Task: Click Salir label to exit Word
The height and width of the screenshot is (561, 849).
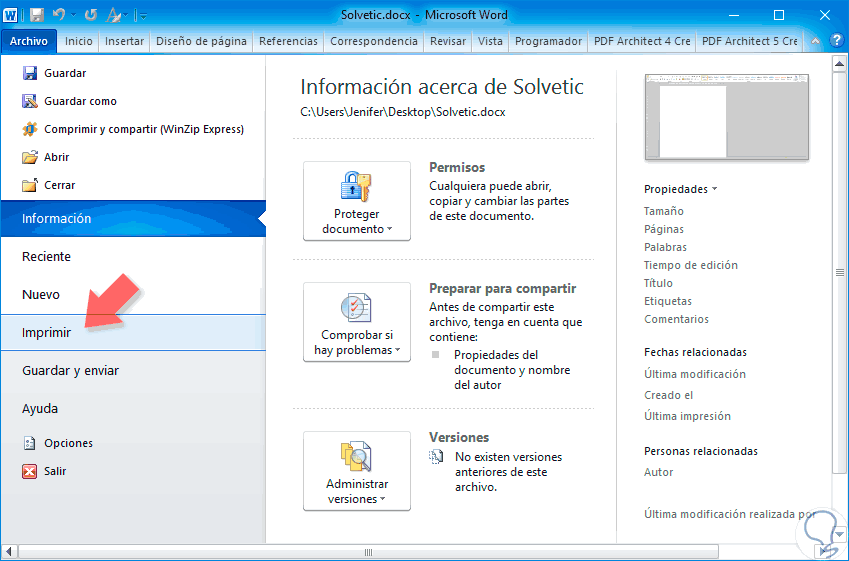Action: tap(55, 471)
